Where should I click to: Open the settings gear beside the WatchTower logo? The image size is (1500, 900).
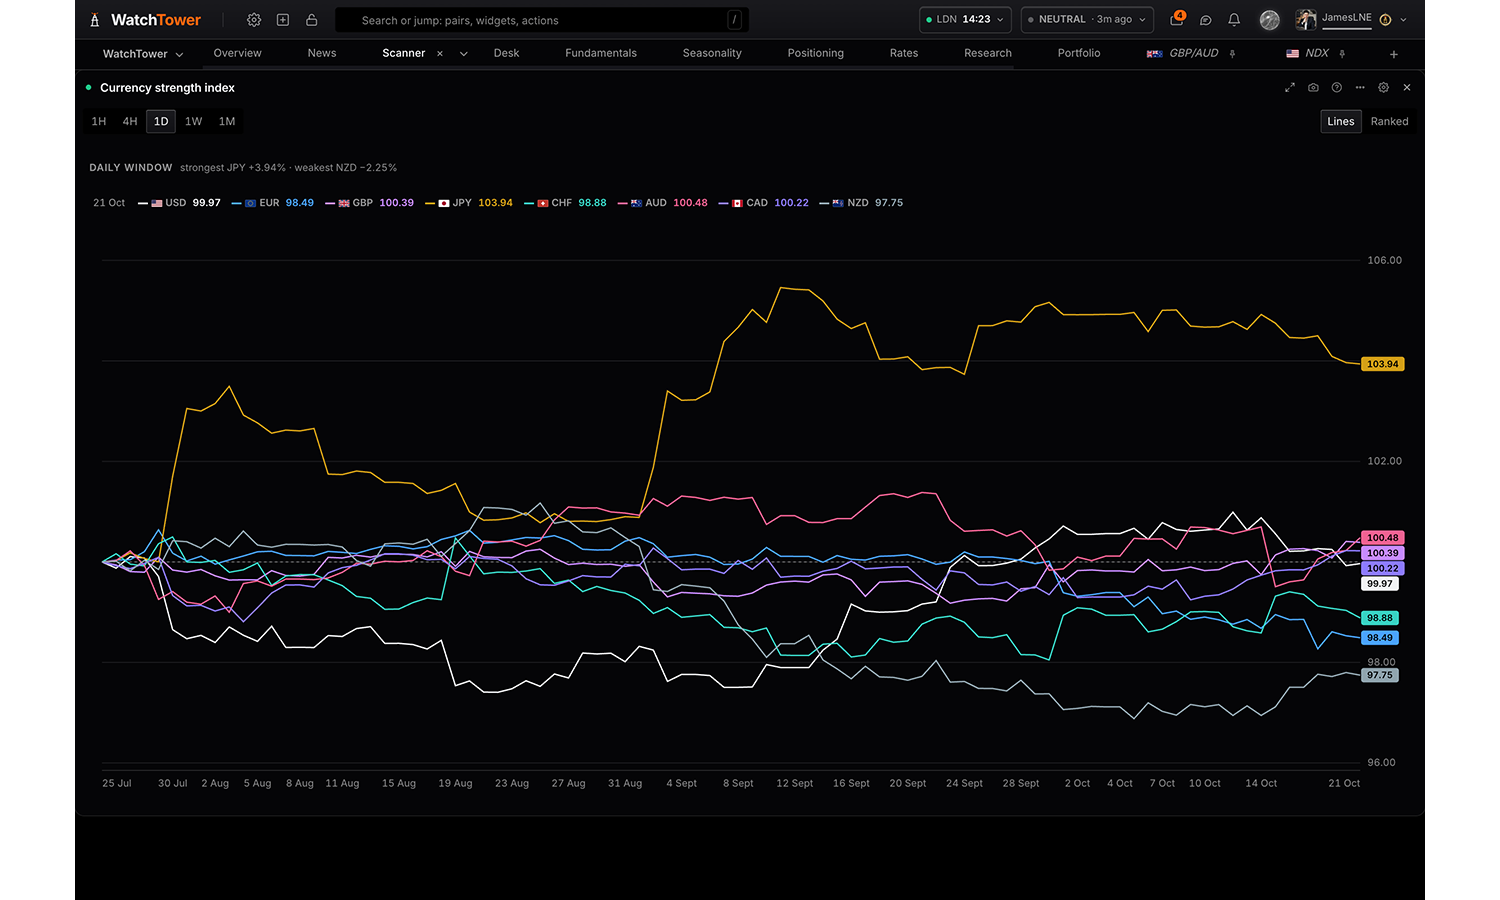tap(254, 20)
